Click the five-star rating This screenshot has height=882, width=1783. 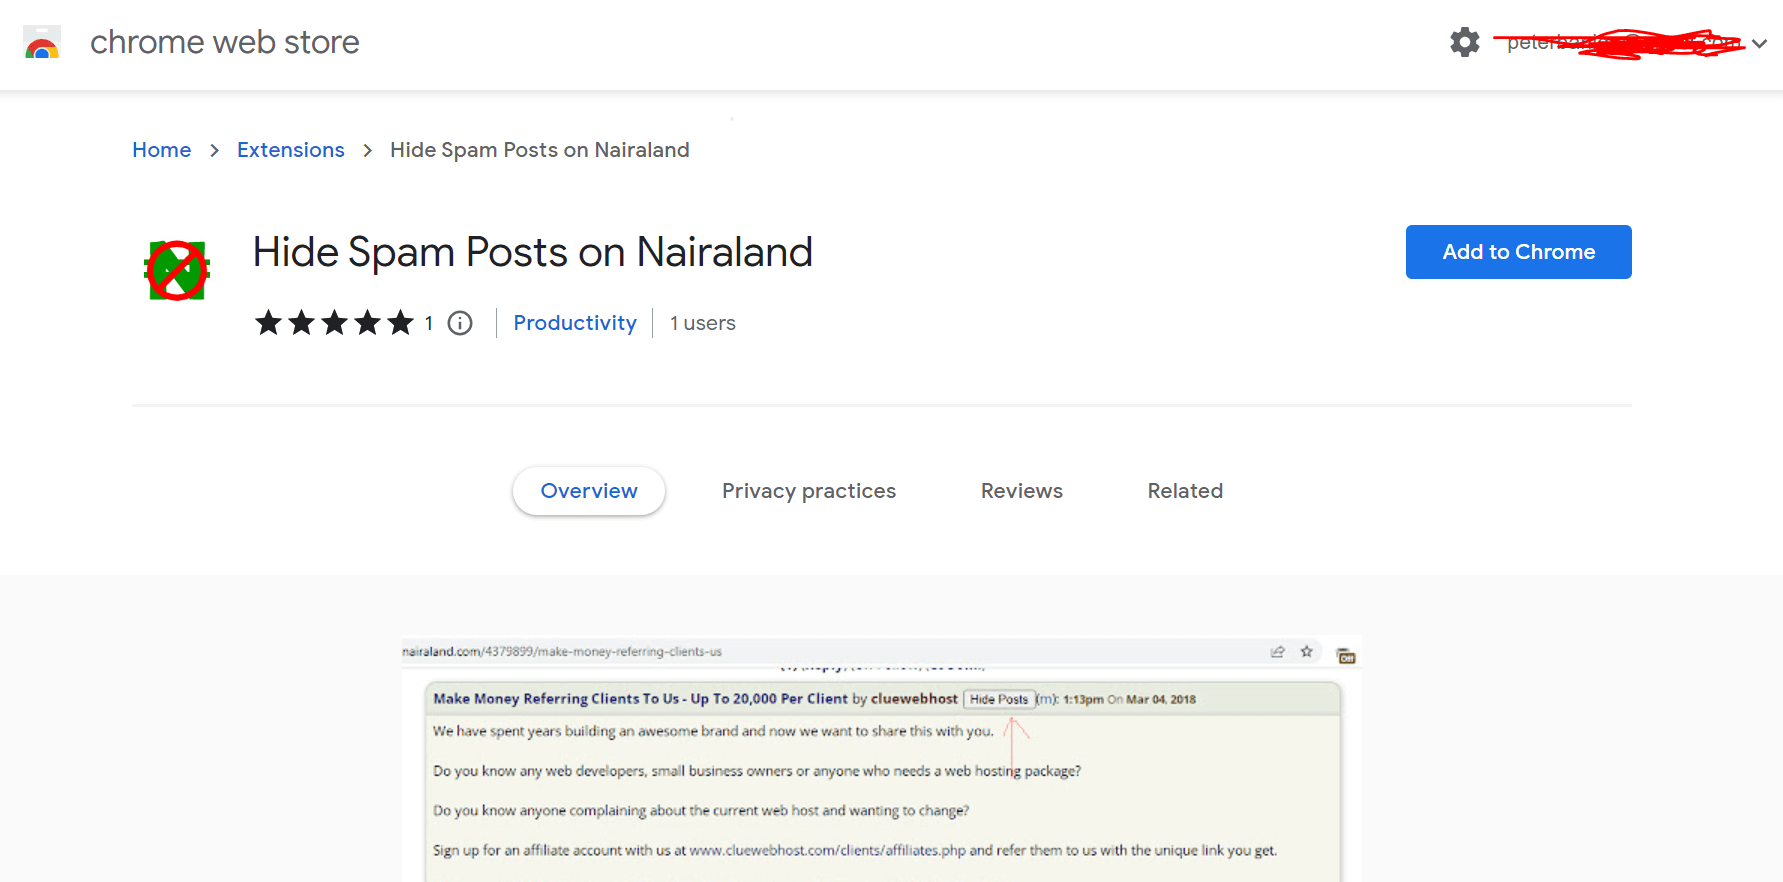(x=334, y=323)
